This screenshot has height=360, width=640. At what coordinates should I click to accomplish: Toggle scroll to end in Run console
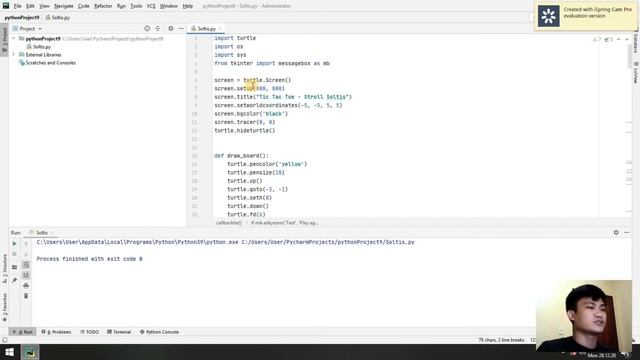26,275
